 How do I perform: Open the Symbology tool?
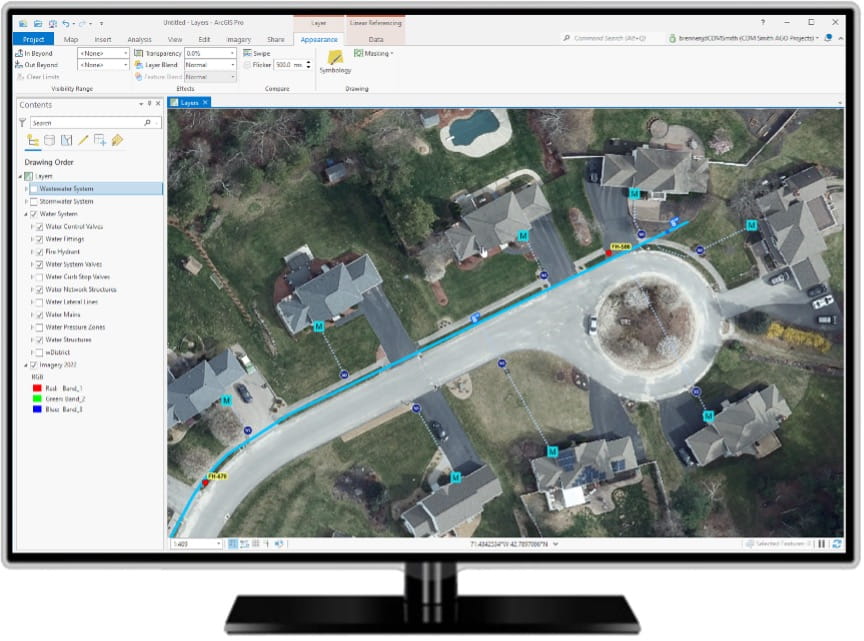coord(335,62)
